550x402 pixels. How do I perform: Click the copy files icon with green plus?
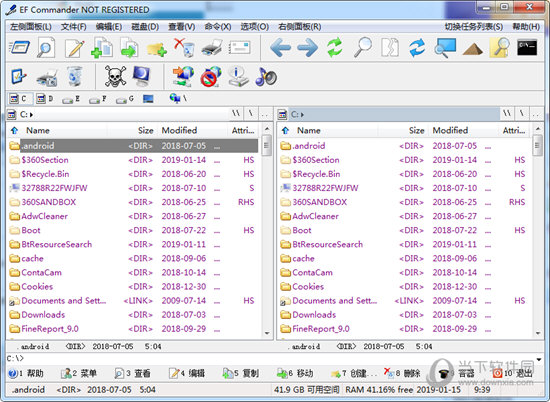tap(102, 47)
